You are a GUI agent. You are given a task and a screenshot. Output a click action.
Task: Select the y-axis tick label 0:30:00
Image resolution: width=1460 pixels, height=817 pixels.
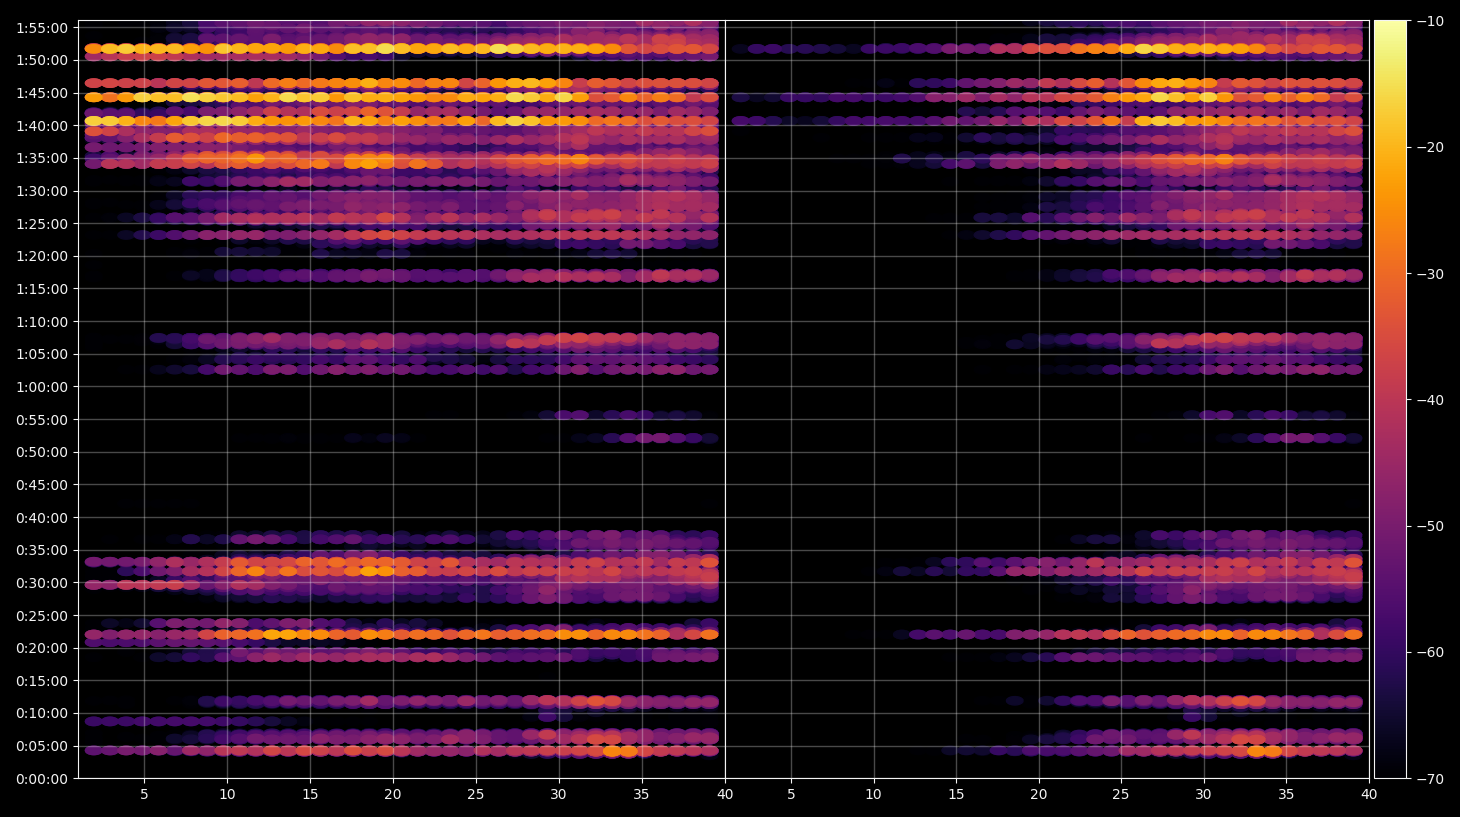[42, 583]
